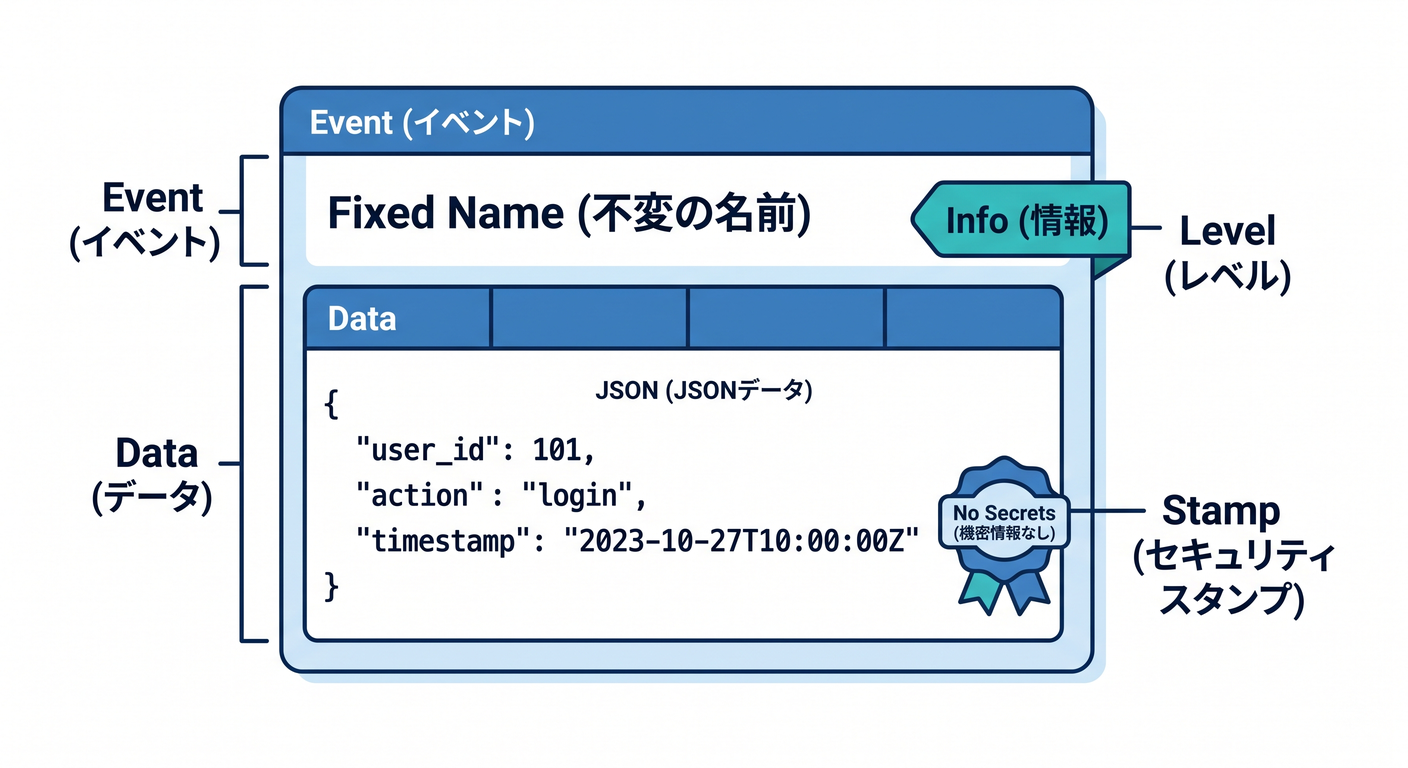The image size is (1408, 768).
Task: Click the user_id line in the JSON
Action: point(476,451)
